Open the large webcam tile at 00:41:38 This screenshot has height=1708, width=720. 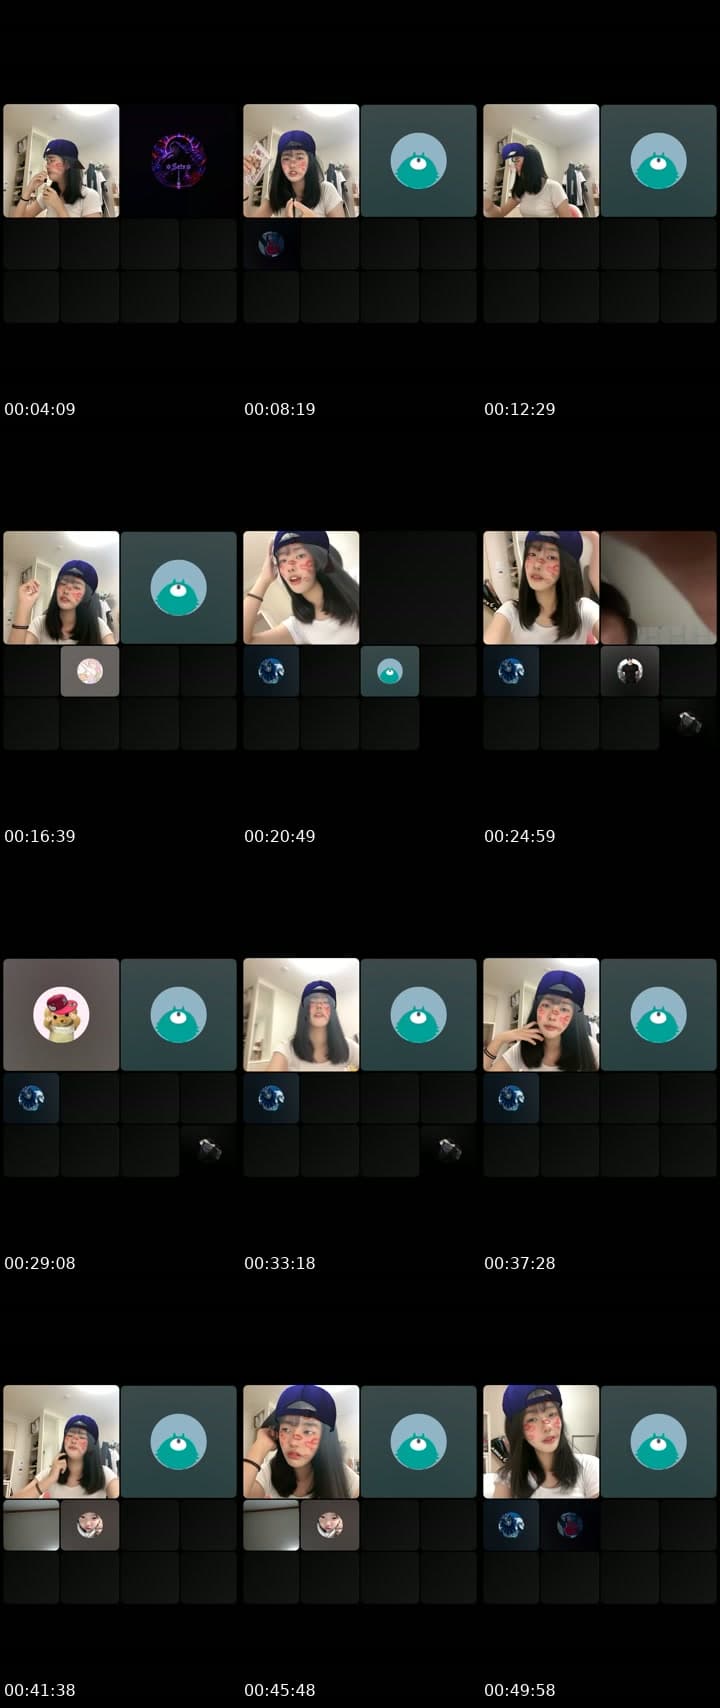pyautogui.click(x=61, y=1442)
